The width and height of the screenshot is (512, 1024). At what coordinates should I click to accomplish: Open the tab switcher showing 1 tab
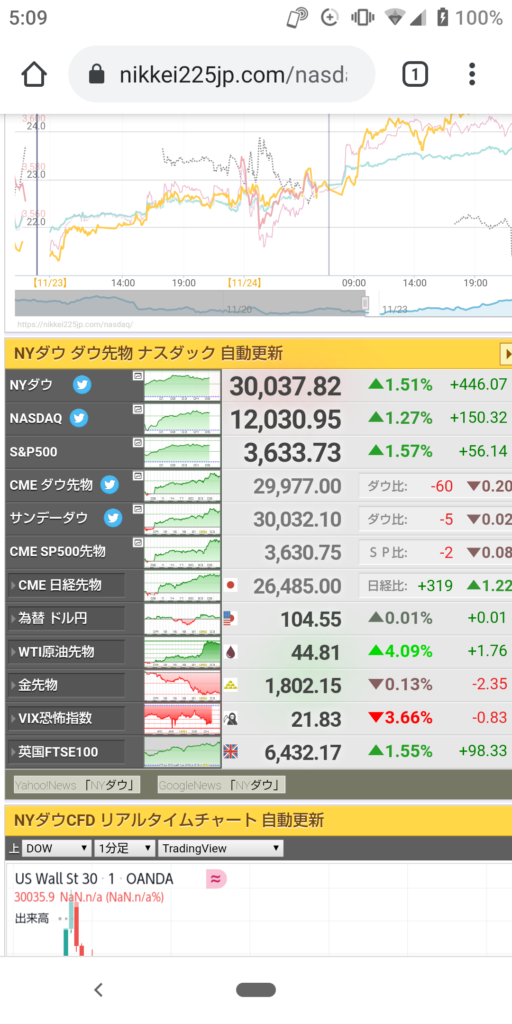click(415, 74)
